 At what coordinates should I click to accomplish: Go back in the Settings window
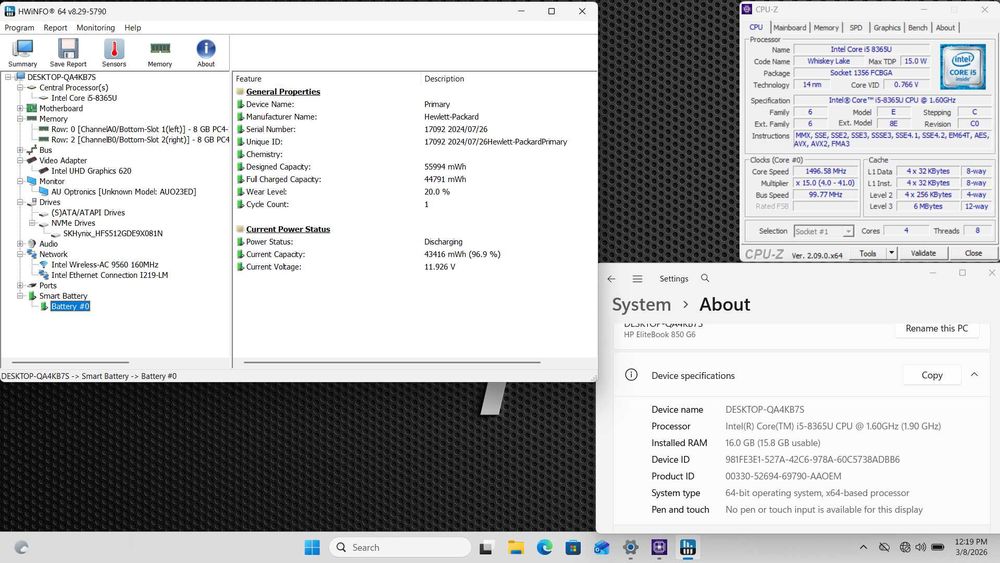612,279
